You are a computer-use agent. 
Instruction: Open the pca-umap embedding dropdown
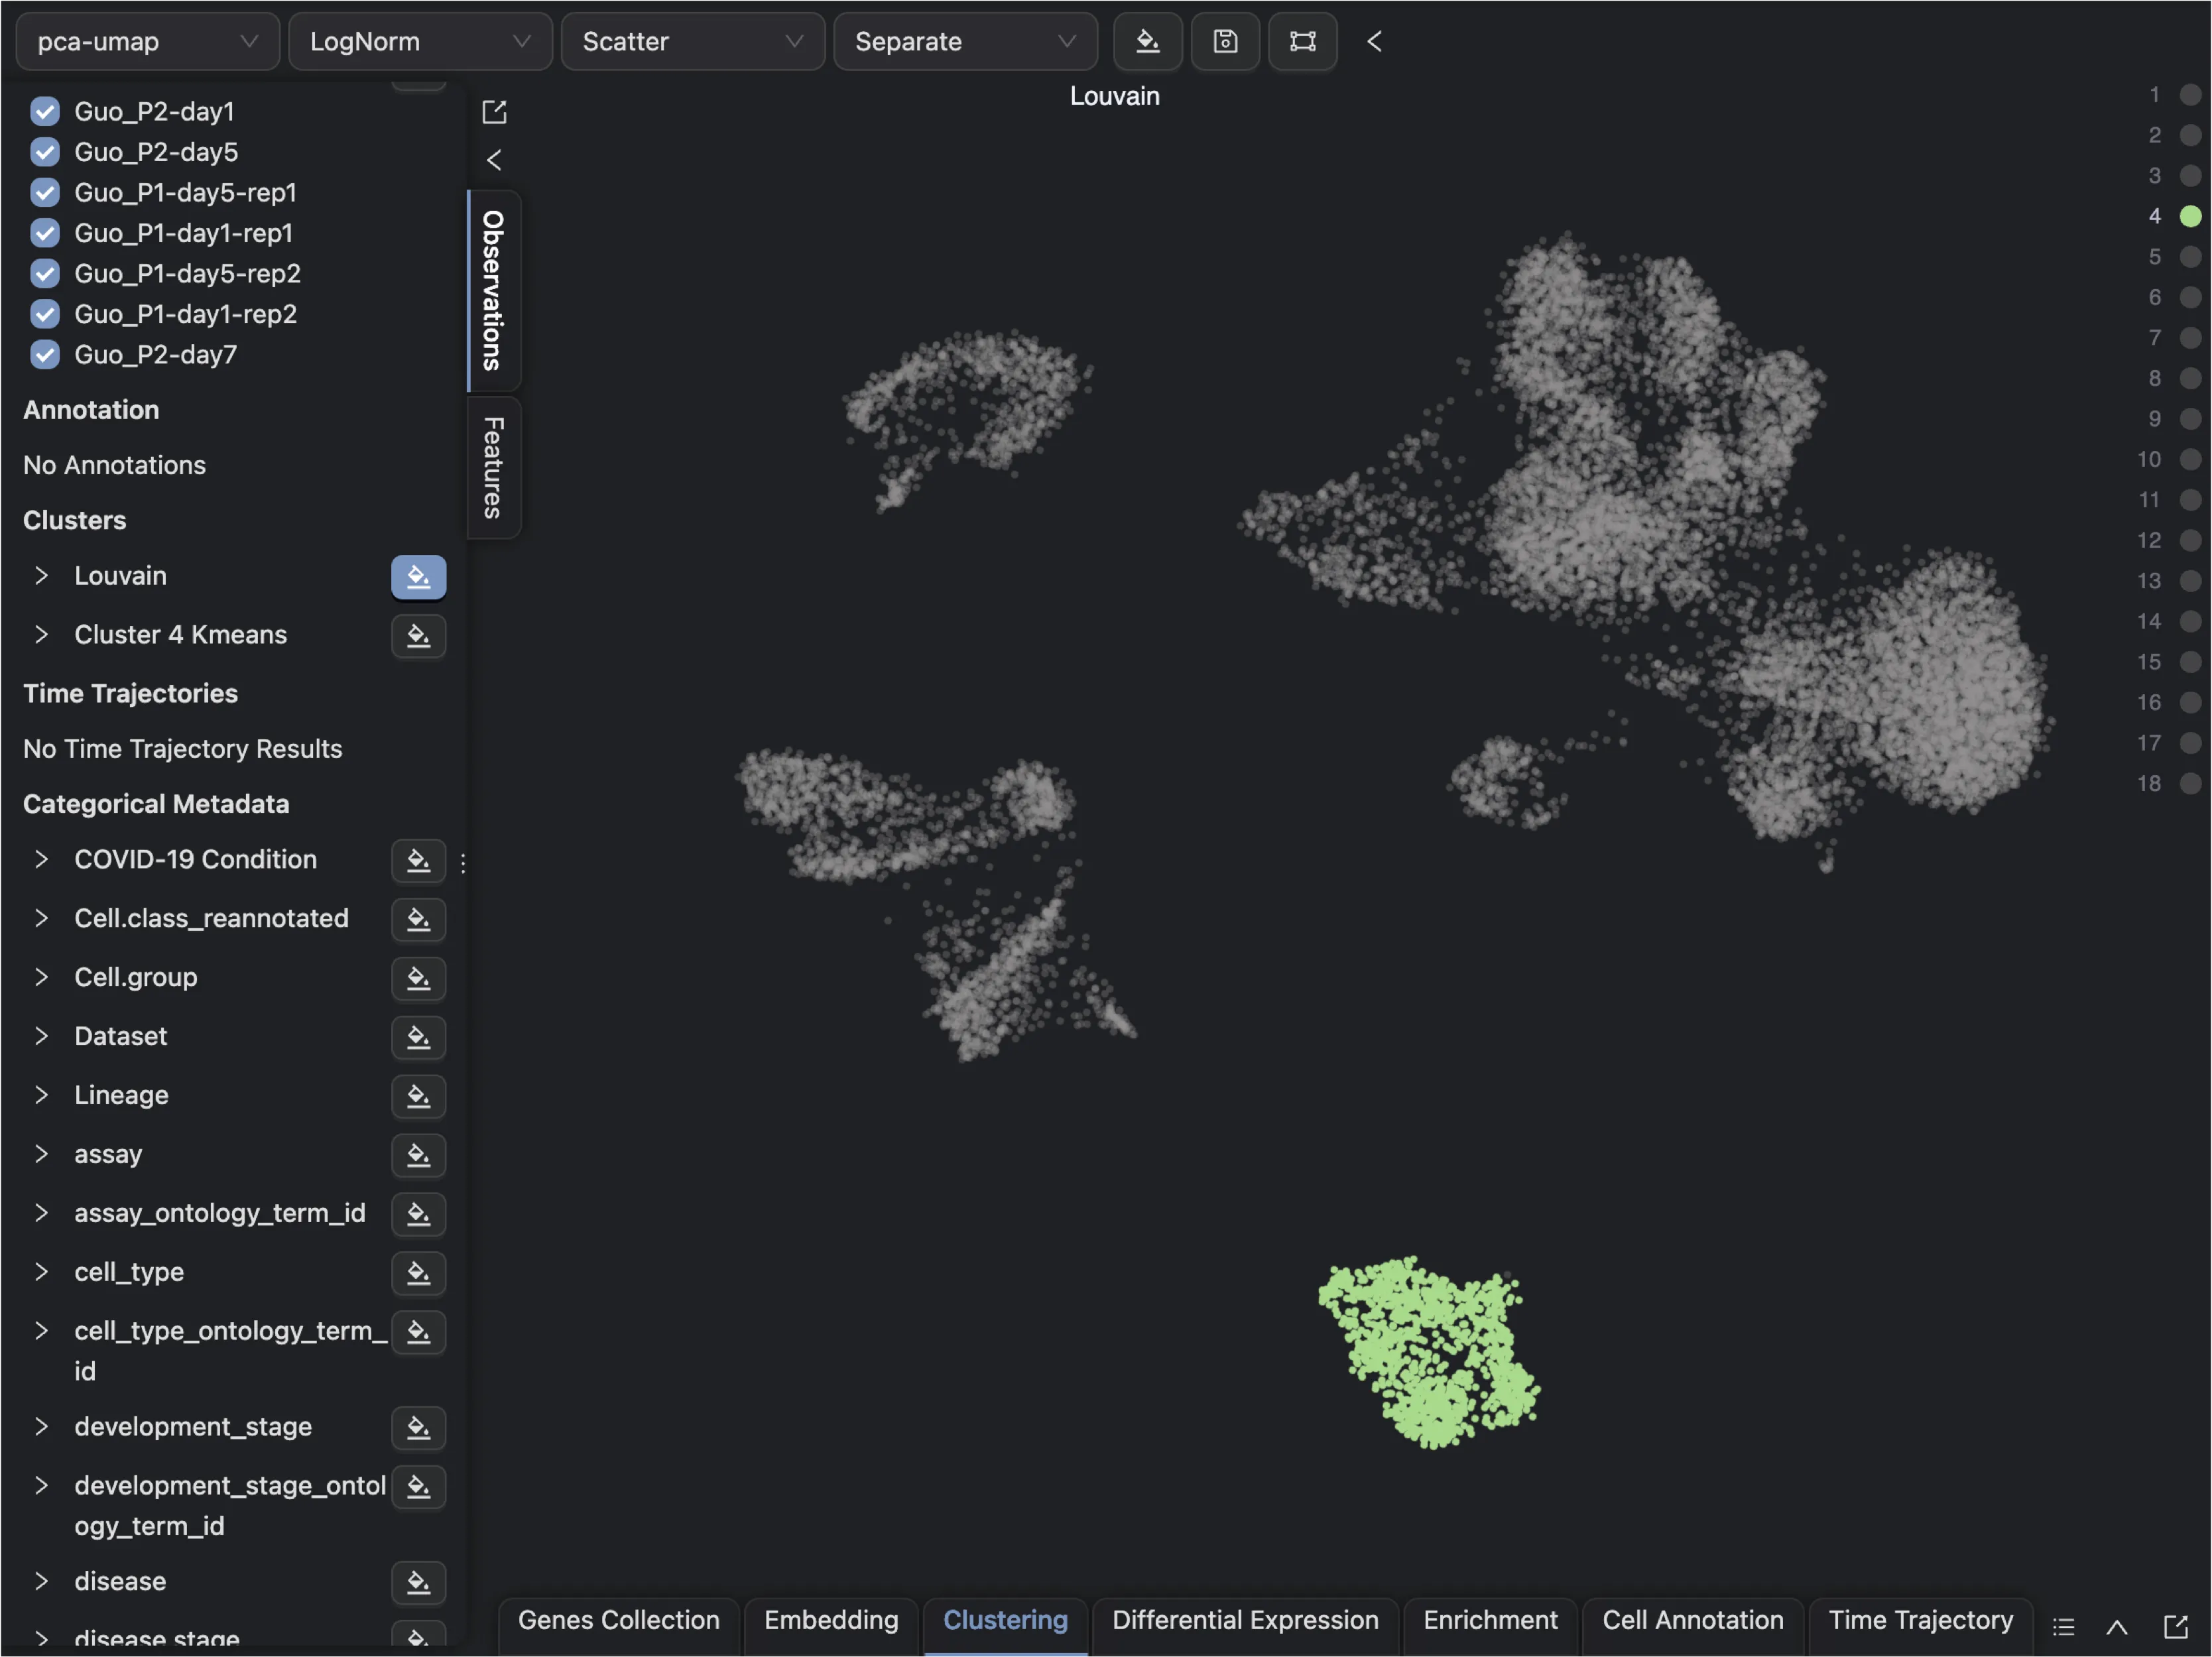coord(147,41)
